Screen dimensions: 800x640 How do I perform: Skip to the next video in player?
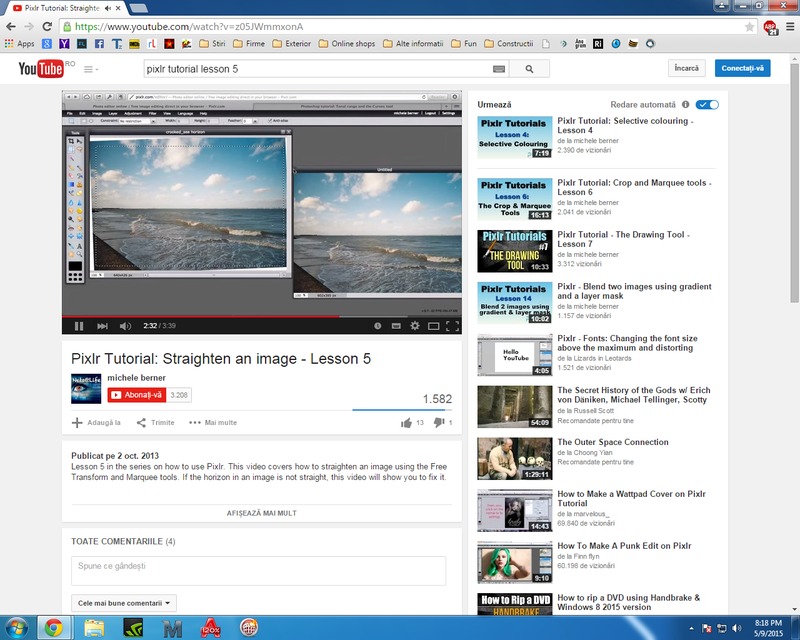click(102, 326)
